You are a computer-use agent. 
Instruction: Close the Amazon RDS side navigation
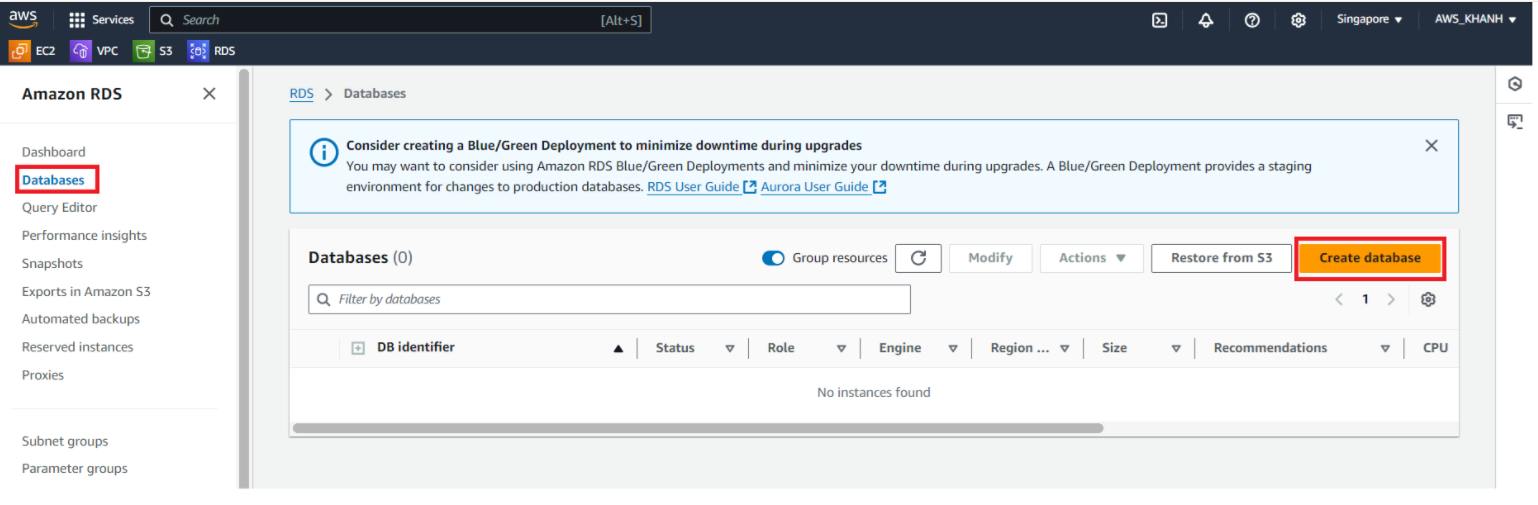(x=209, y=93)
